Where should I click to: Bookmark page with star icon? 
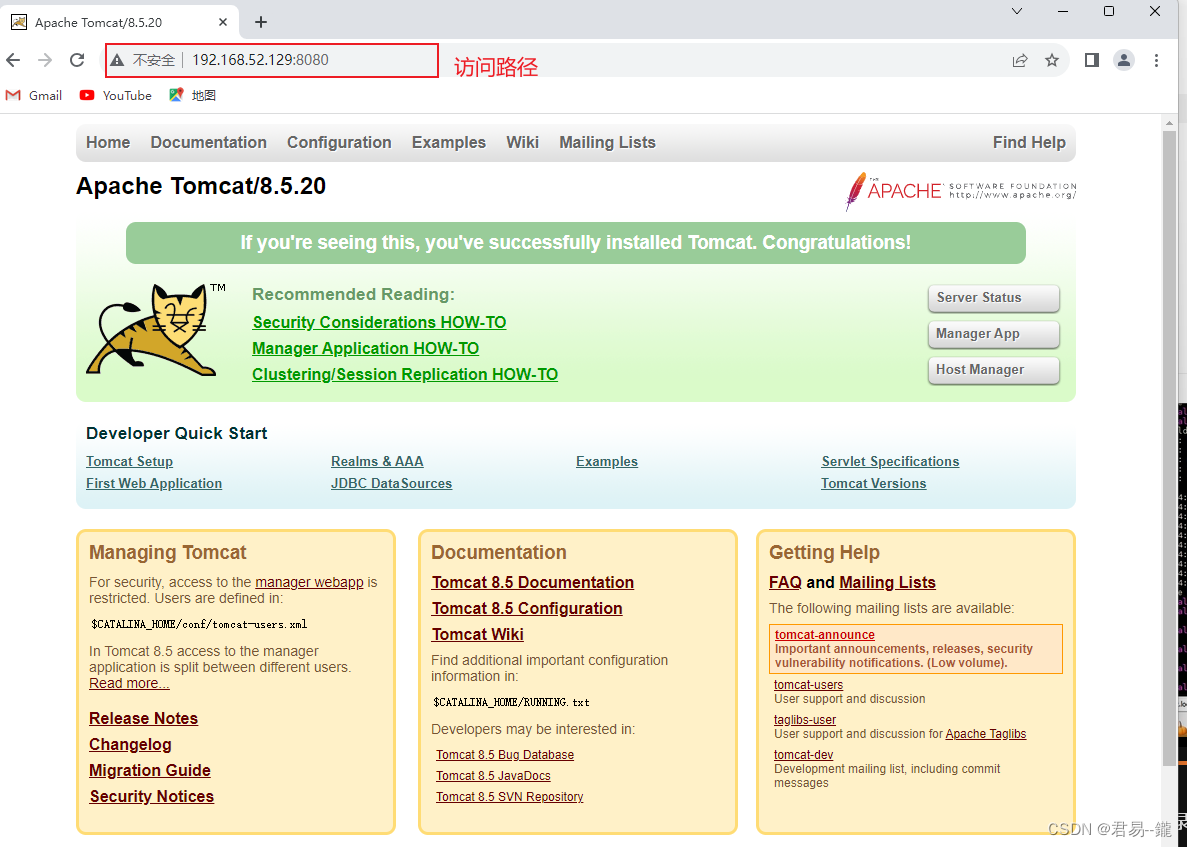pos(1051,61)
